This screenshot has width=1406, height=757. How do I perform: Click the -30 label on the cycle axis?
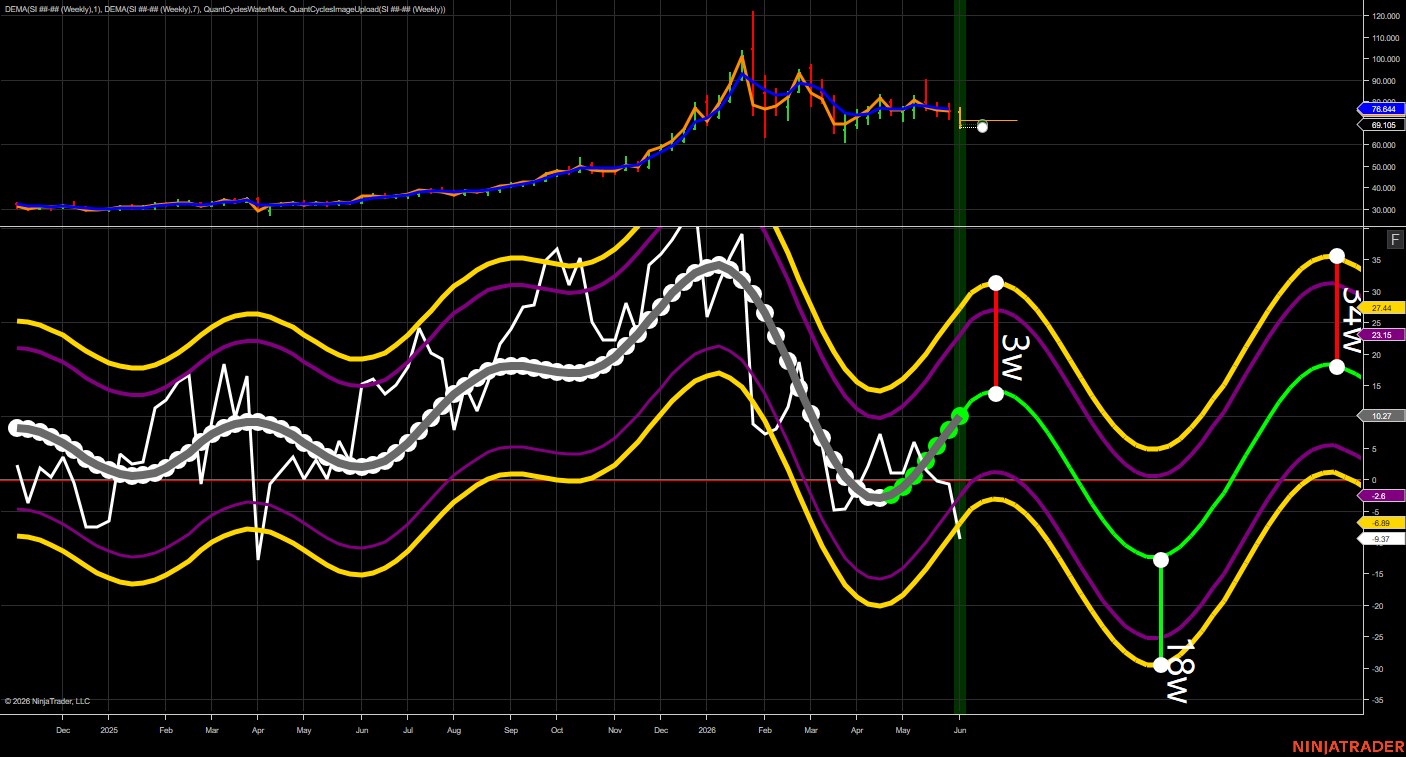[x=1377, y=669]
